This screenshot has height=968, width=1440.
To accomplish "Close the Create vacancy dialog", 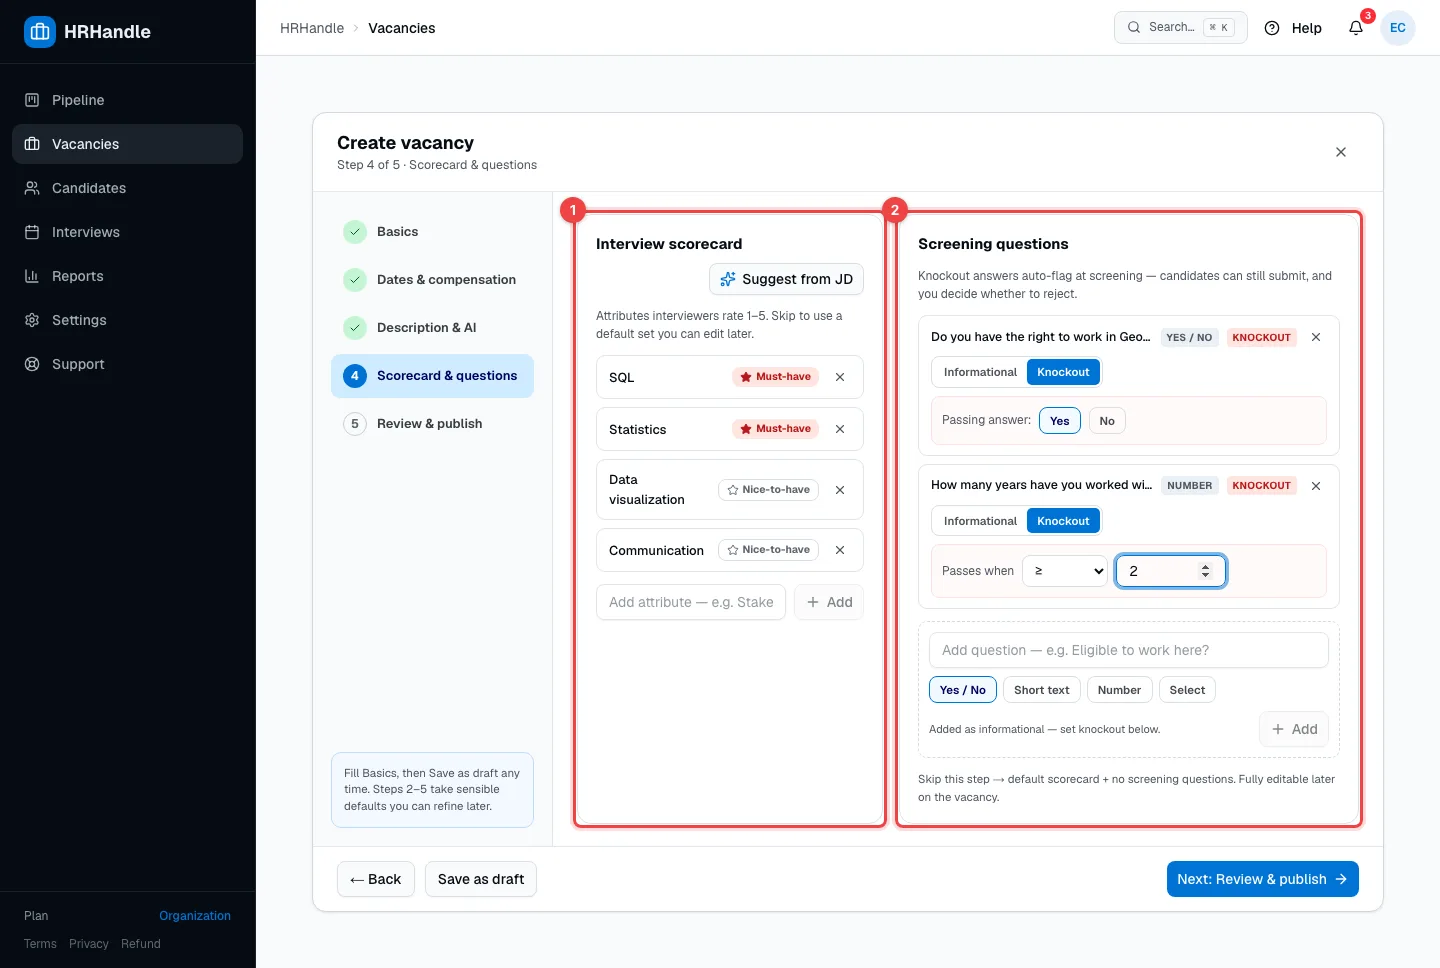I will click(x=1341, y=152).
